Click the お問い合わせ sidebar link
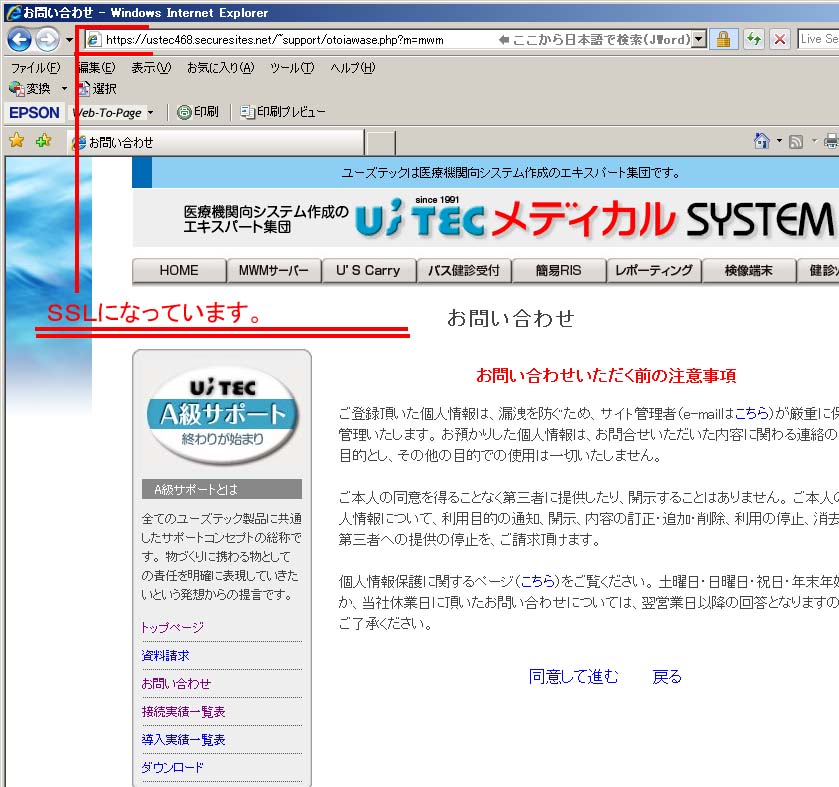The image size is (839, 787). 176,684
